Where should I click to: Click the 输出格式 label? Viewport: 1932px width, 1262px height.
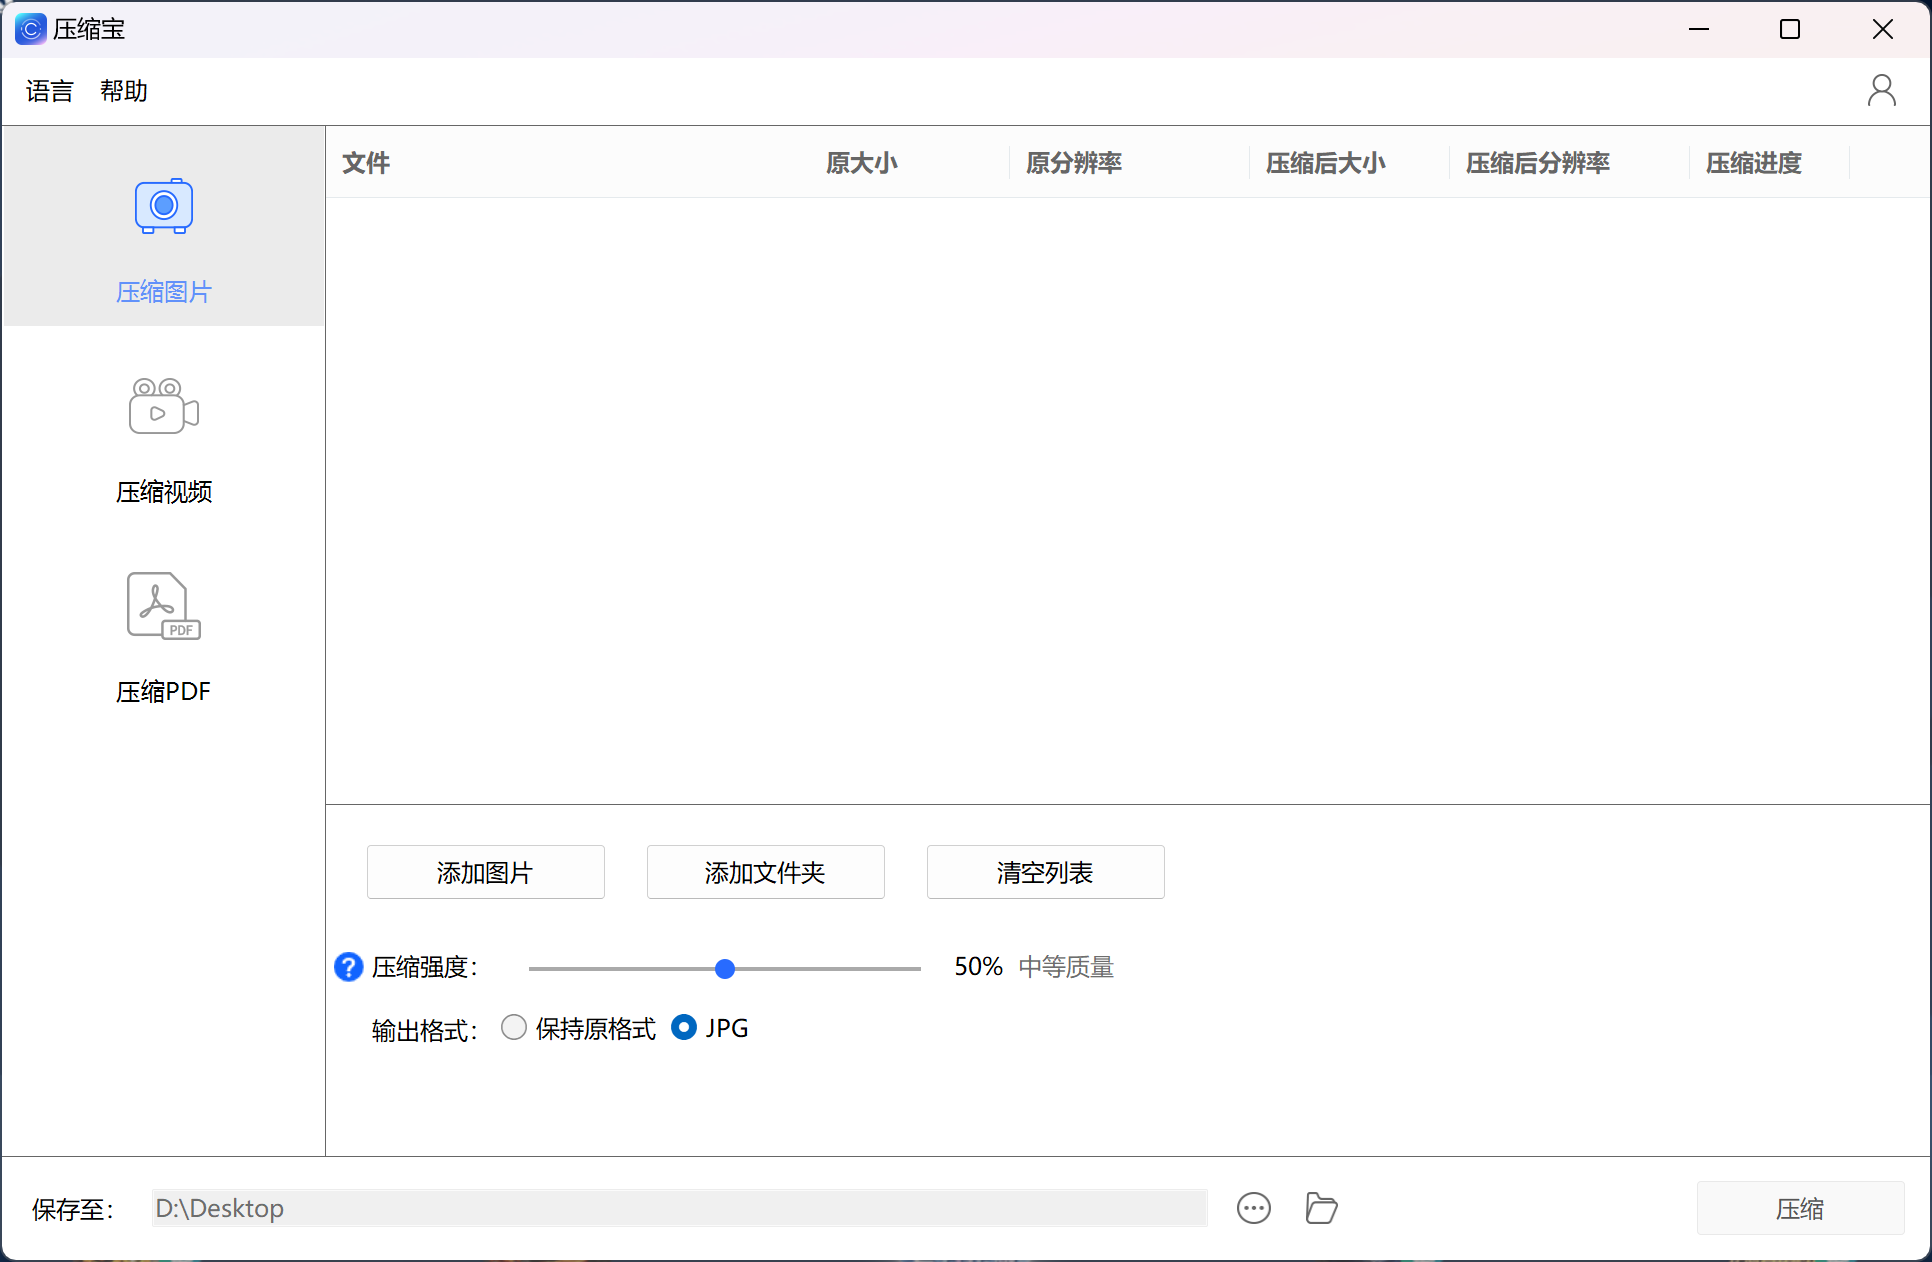point(426,1030)
